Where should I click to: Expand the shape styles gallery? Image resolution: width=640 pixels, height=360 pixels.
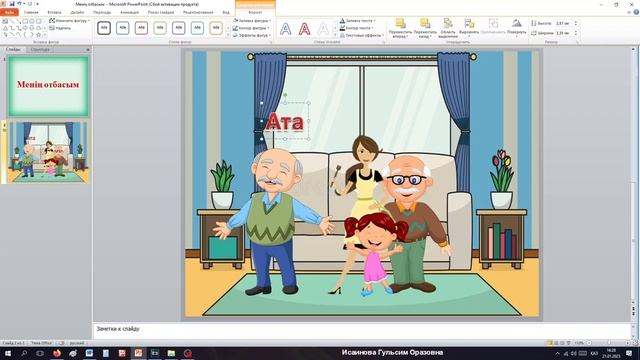pos(228,36)
